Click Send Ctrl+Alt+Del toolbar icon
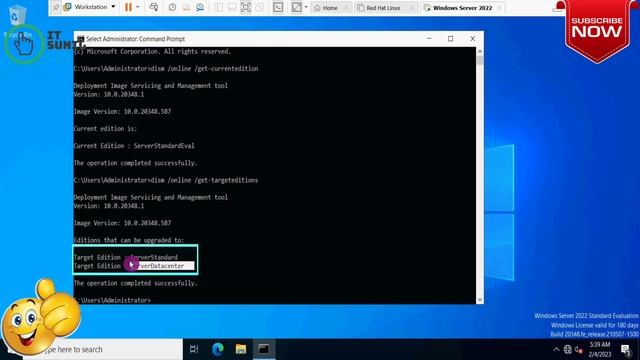The image size is (640, 360). [x=154, y=7]
